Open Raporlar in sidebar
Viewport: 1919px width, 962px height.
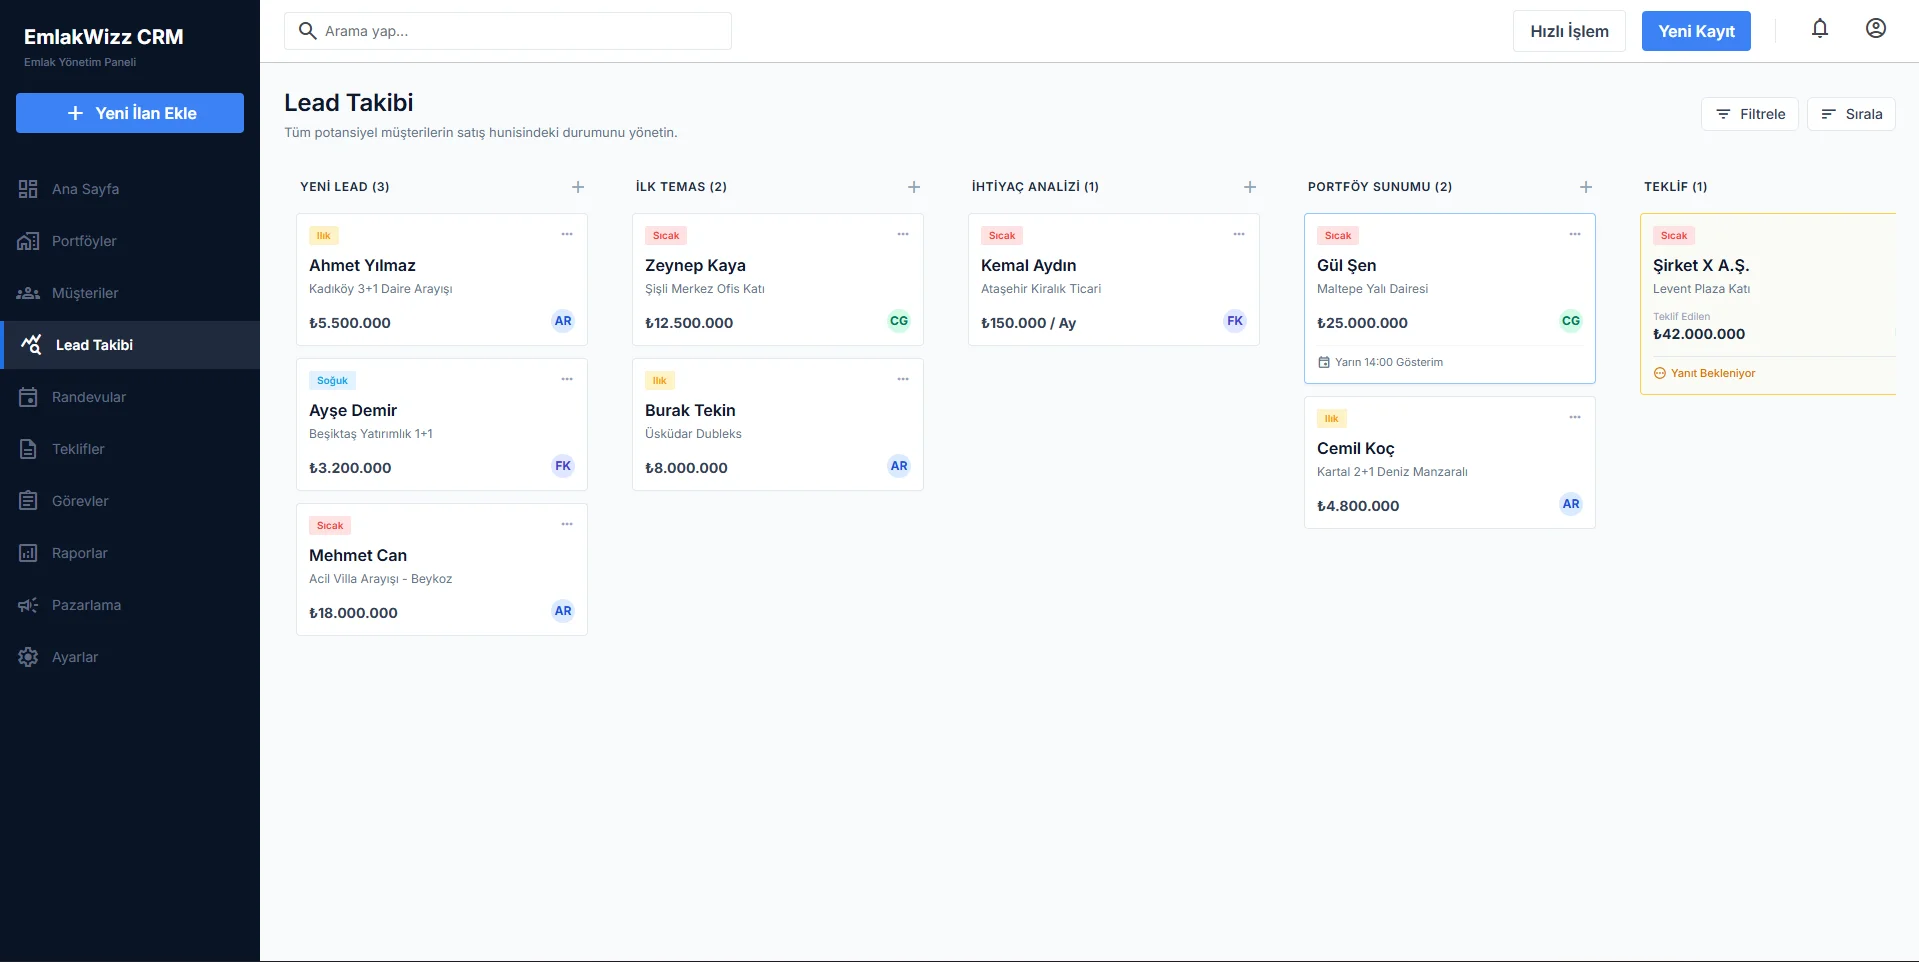pos(130,553)
